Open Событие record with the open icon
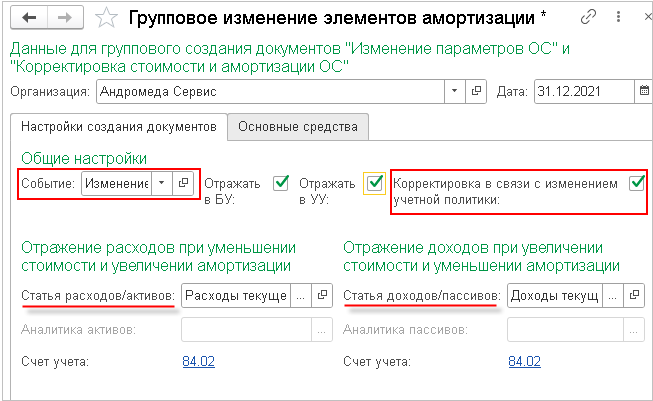This screenshot has width=653, height=401. (183, 183)
